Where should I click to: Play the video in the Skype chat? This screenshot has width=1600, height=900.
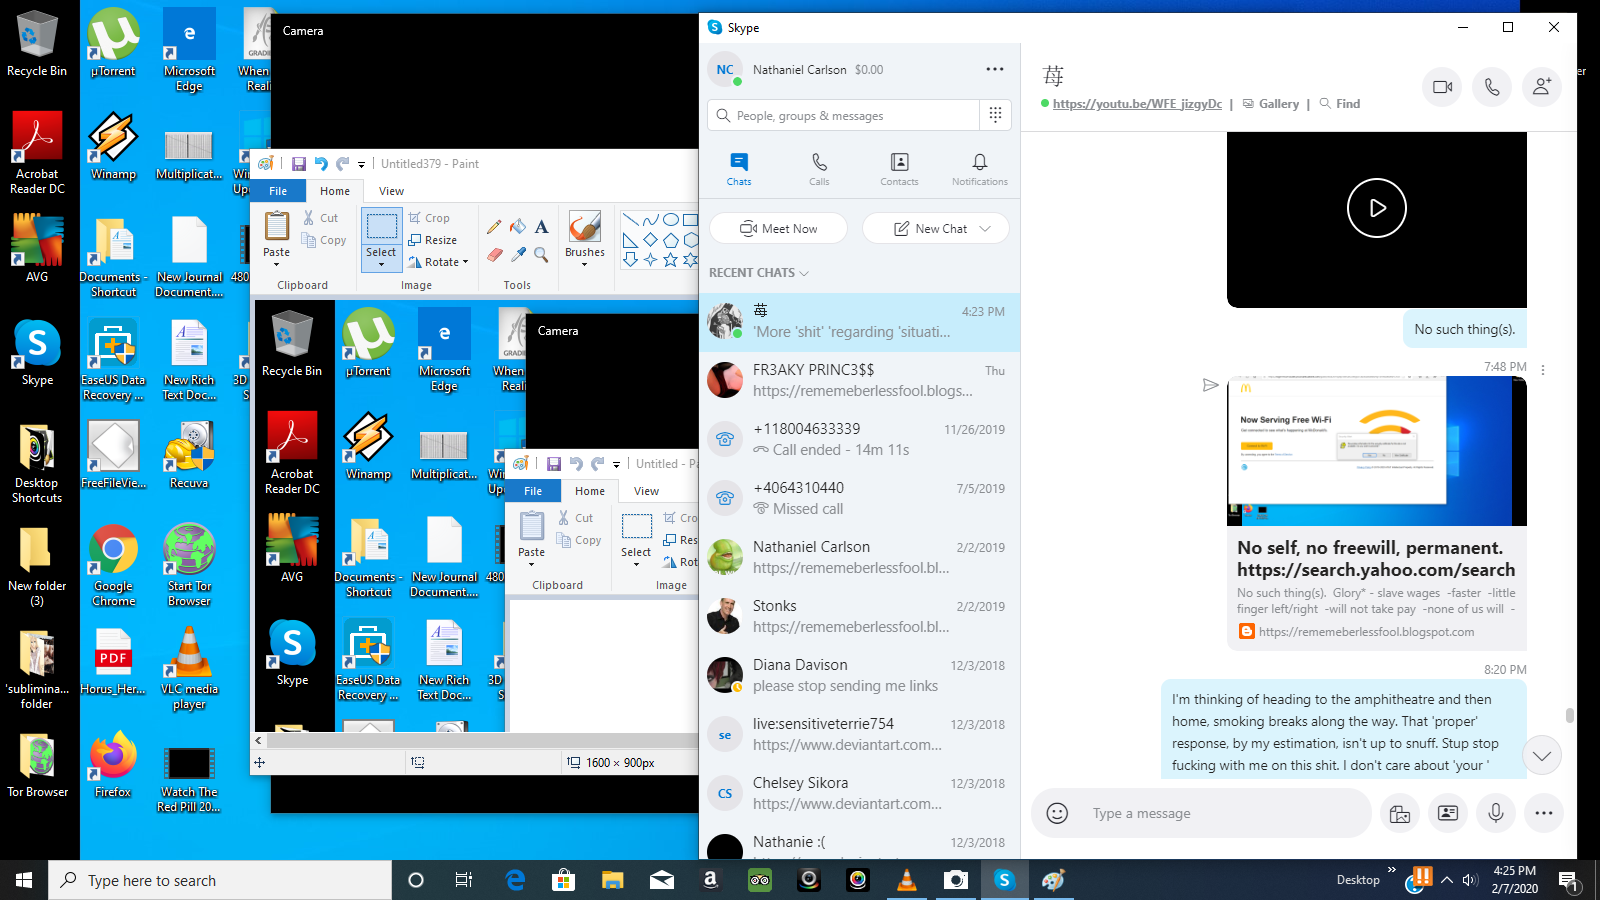1377,208
